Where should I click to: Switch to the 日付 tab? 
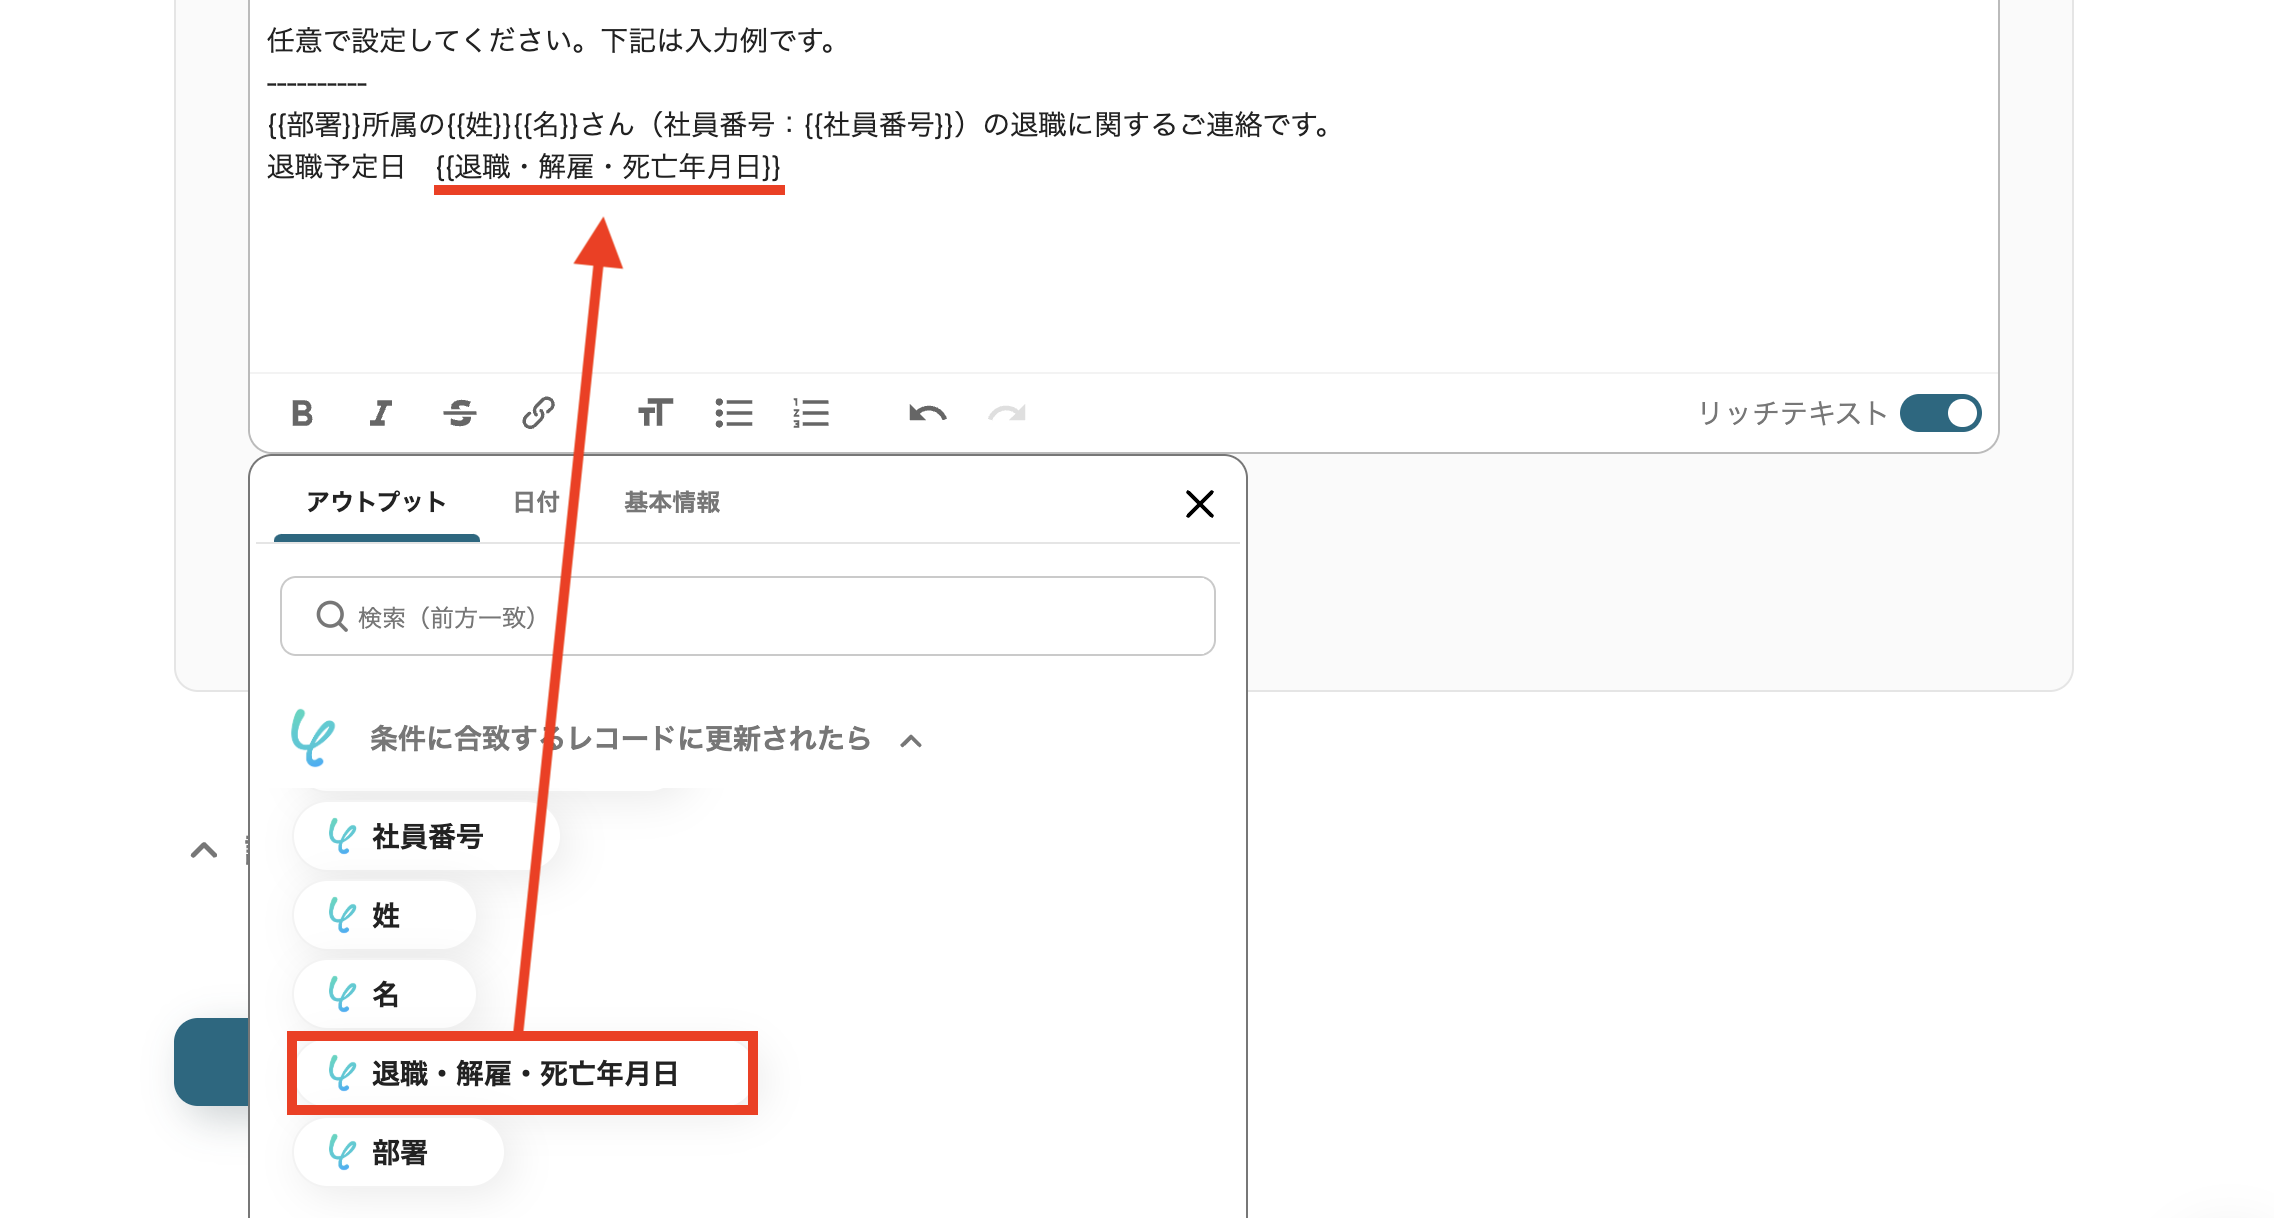point(536,502)
